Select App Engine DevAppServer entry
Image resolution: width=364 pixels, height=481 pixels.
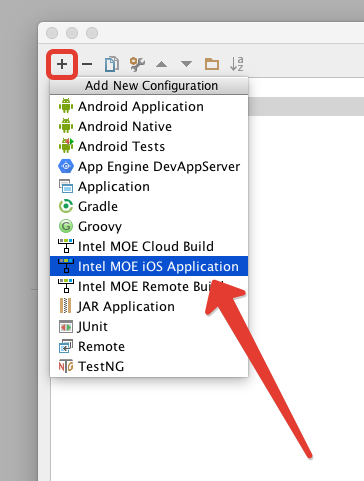(x=149, y=166)
